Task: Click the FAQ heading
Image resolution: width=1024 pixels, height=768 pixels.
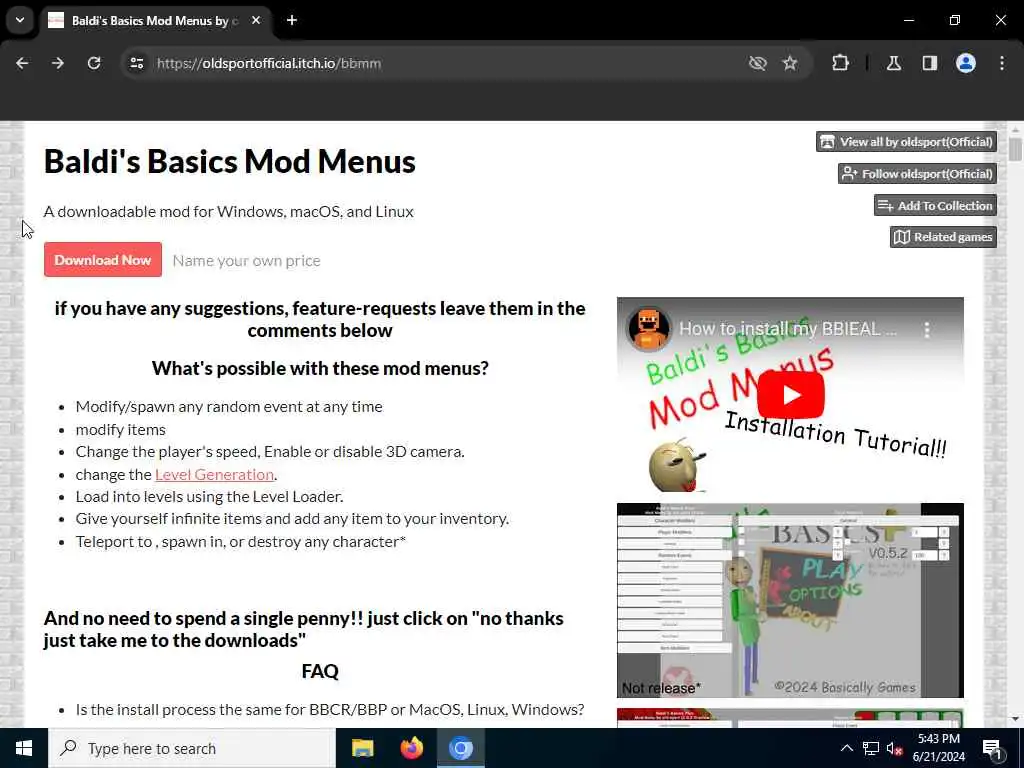Action: 320,671
